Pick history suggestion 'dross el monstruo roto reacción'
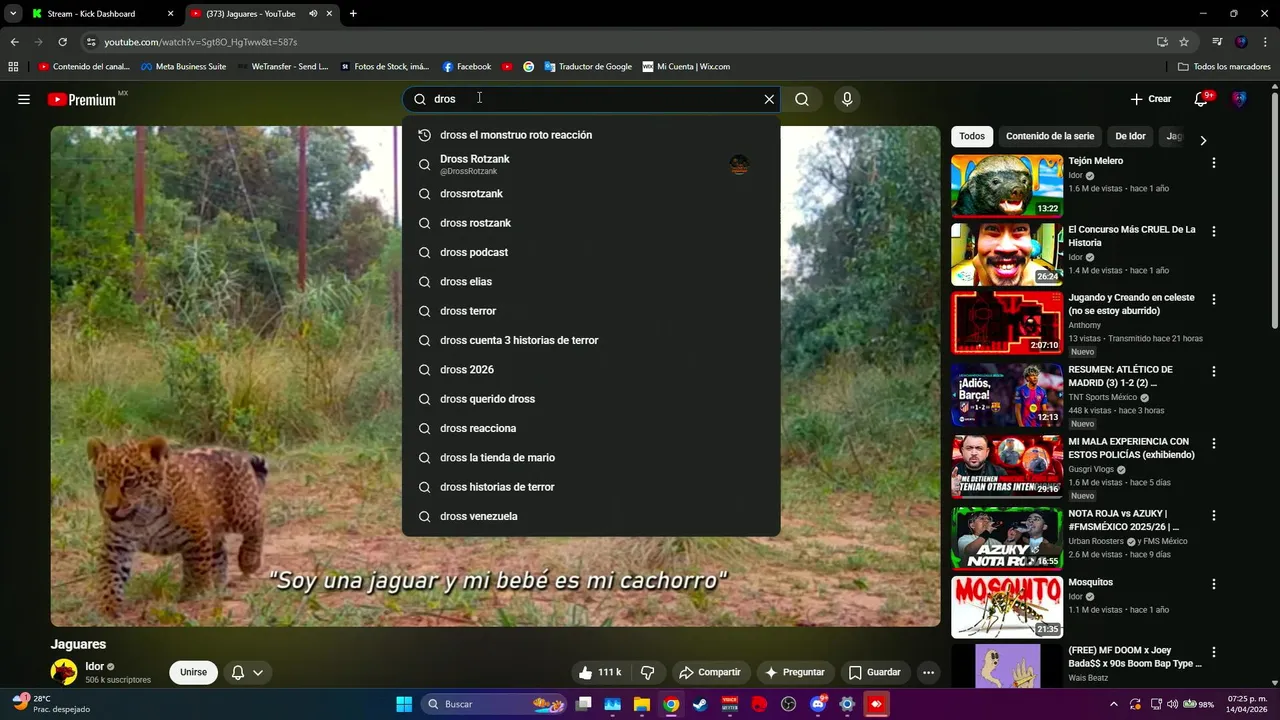Image resolution: width=1280 pixels, height=720 pixels. 591,135
